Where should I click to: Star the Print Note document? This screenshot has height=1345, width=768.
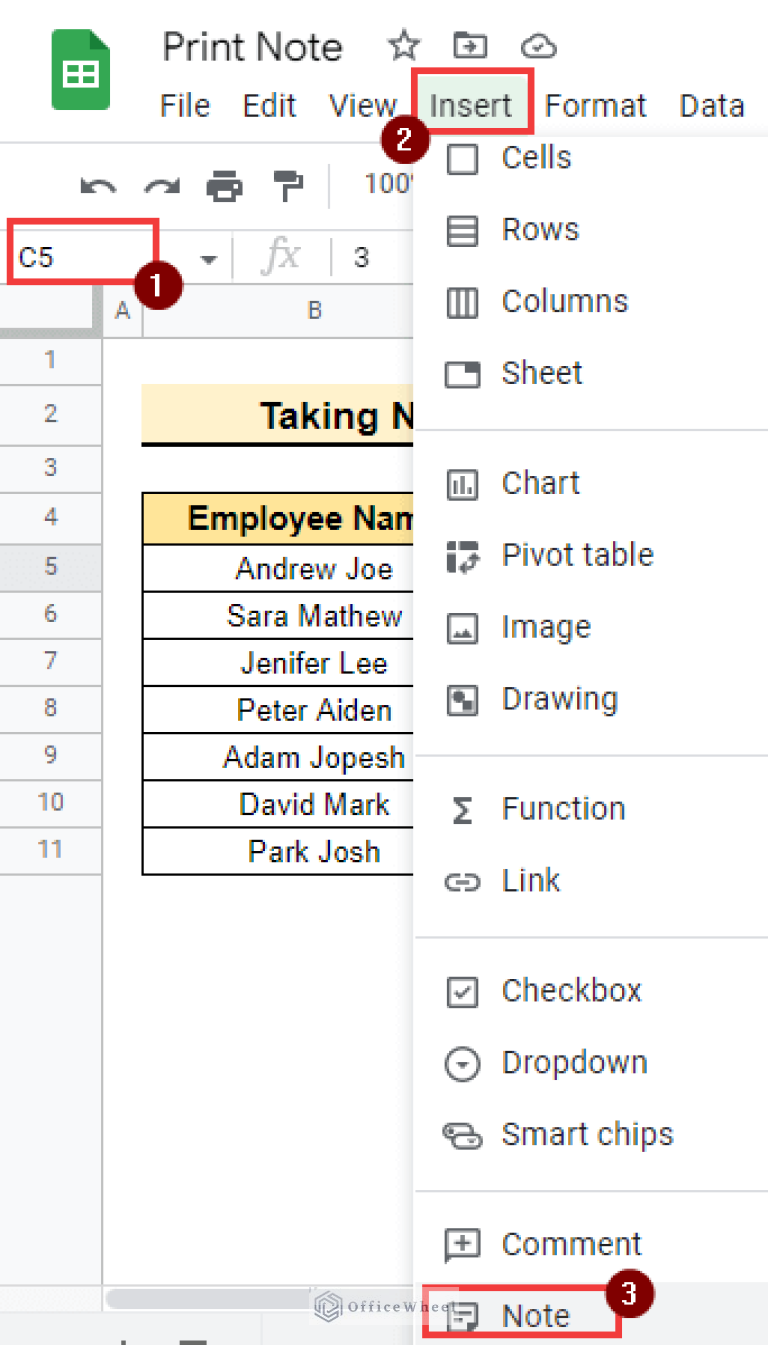[x=404, y=46]
